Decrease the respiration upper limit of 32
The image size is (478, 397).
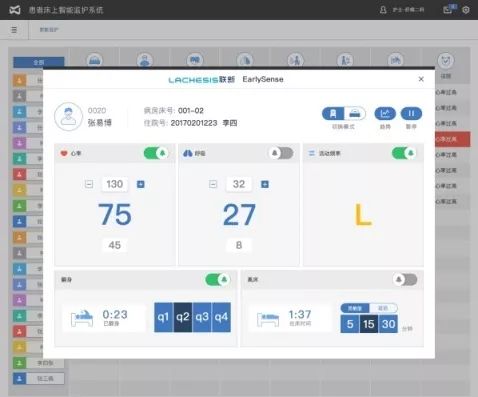coord(213,184)
